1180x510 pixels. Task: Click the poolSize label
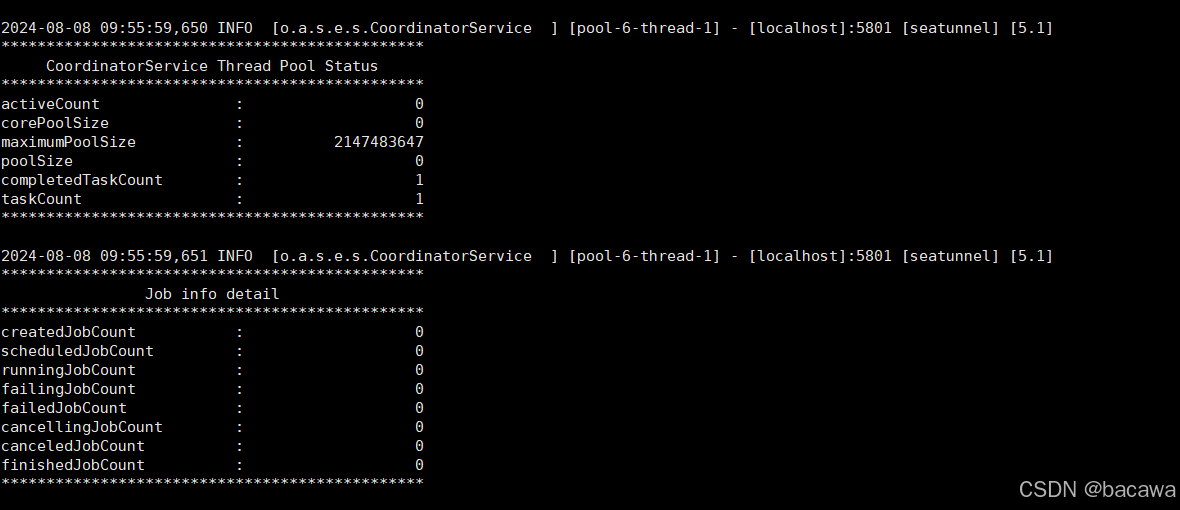point(37,161)
